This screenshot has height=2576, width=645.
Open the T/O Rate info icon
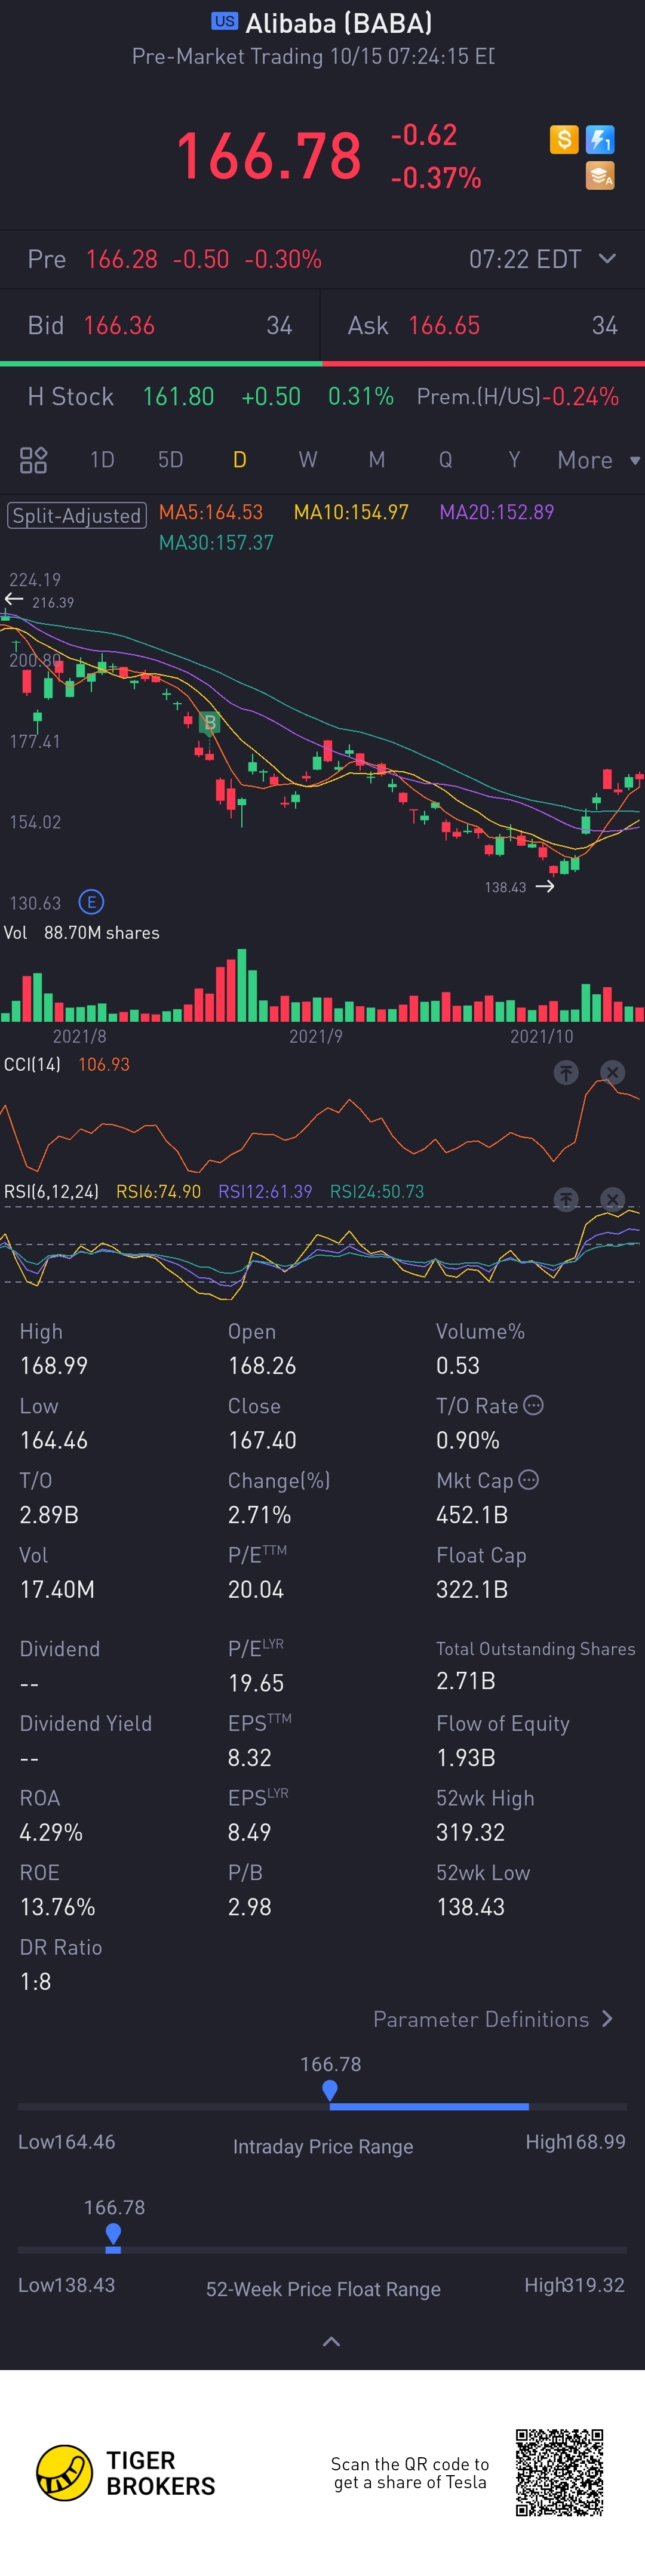pyautogui.click(x=534, y=1405)
